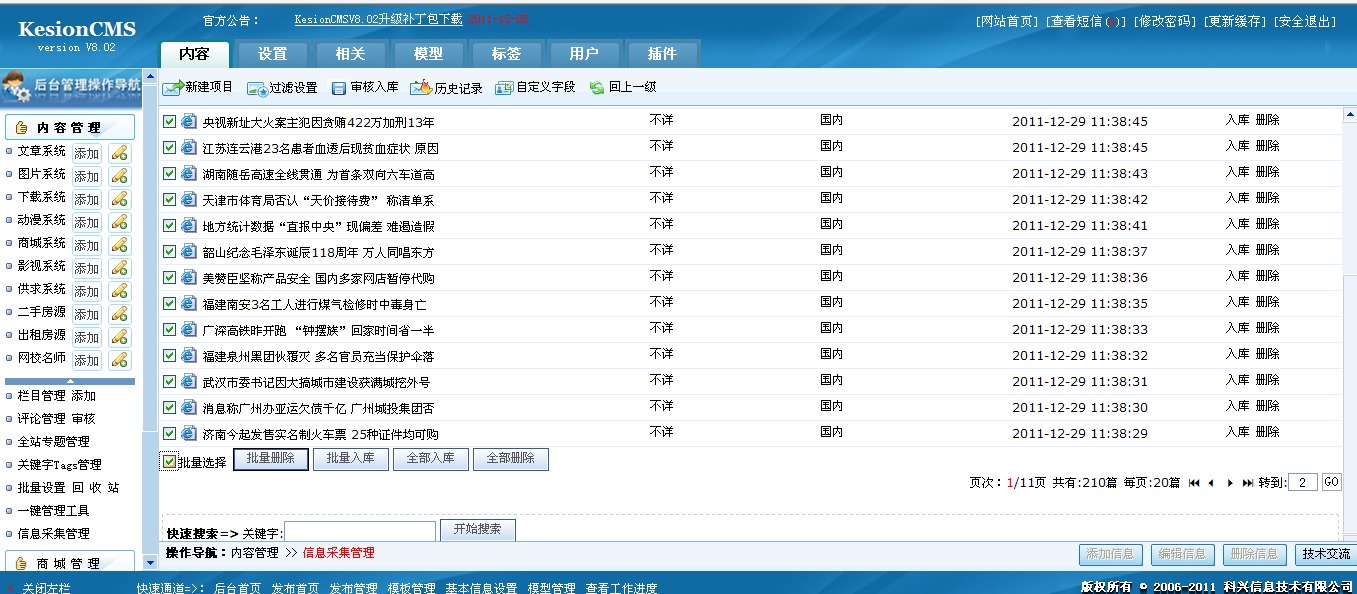Toggle checkbox for 济南今起发售实名制火车票 row
The image size is (1357, 594).
click(170, 433)
